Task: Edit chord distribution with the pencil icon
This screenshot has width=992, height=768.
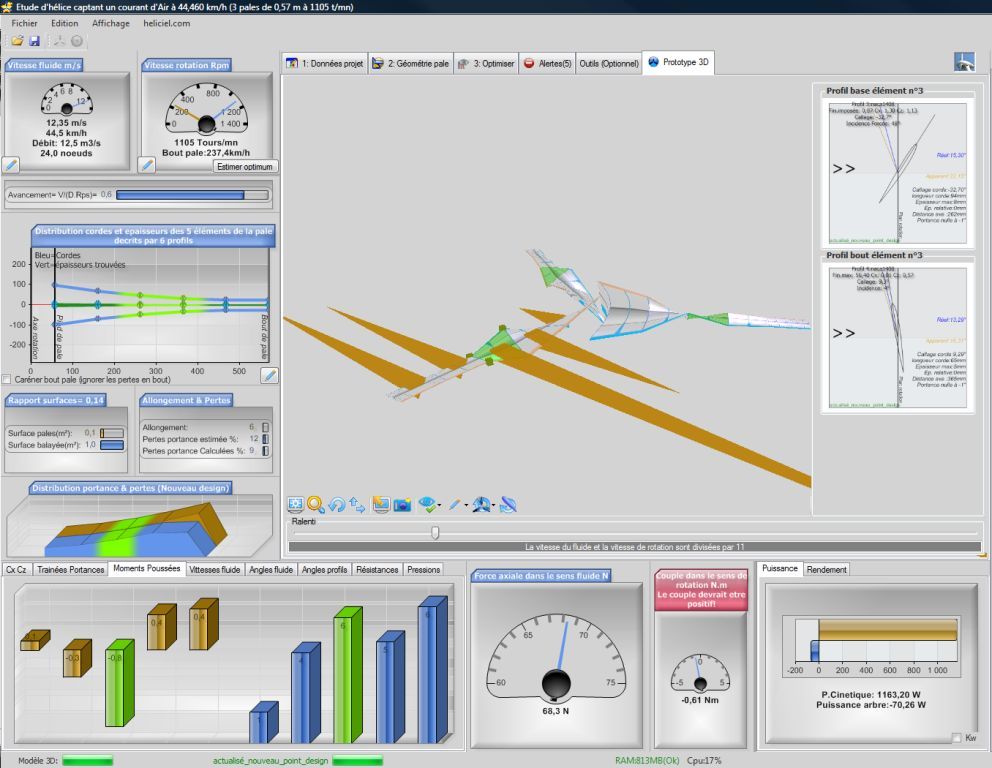Action: tap(270, 375)
